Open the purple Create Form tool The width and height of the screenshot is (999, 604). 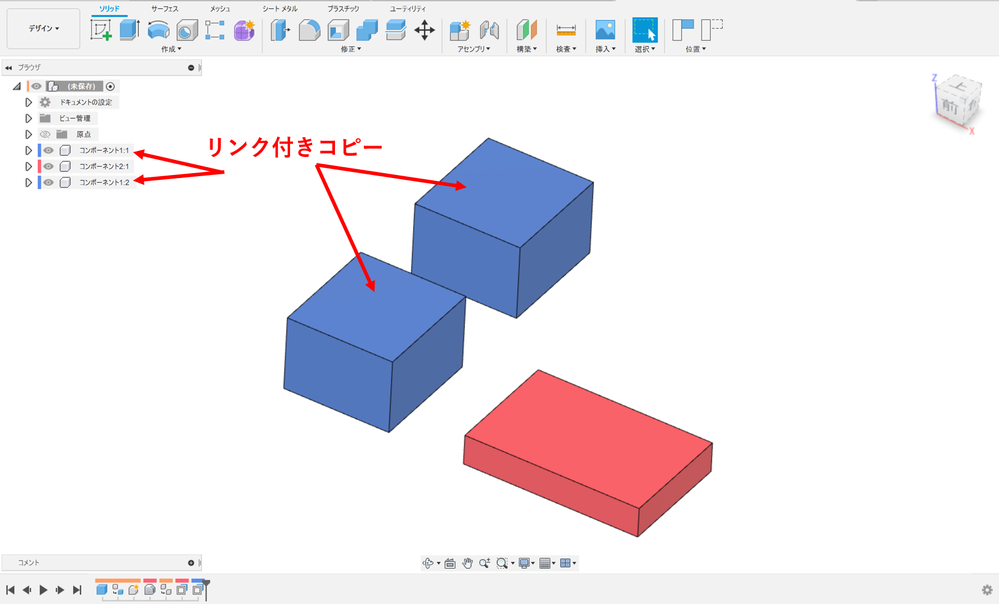244,30
